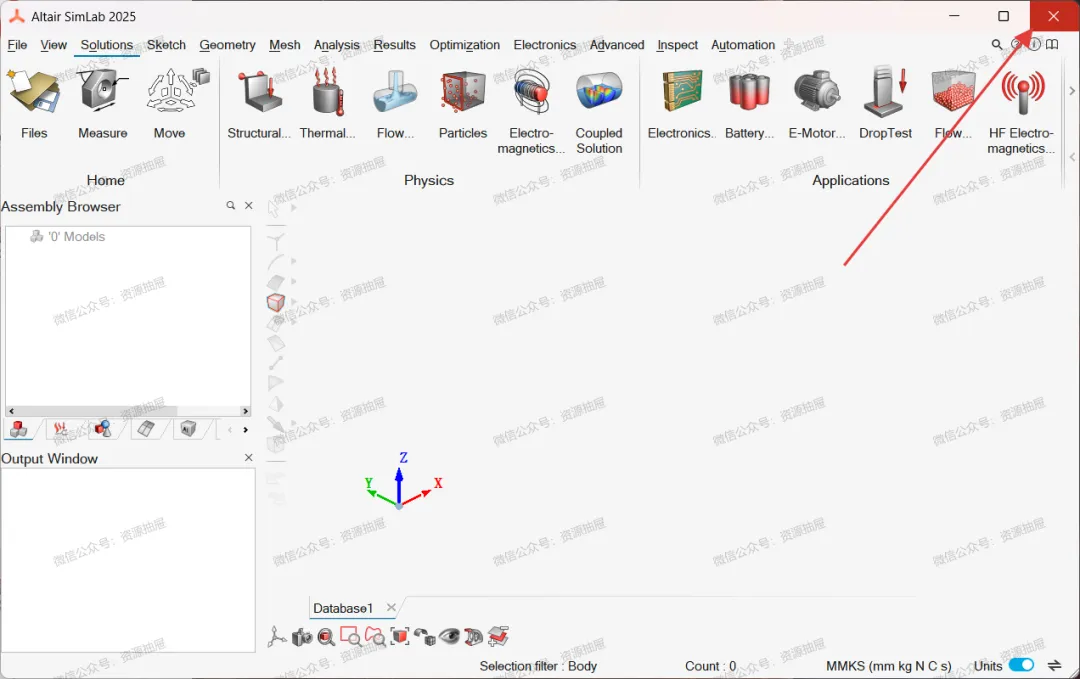Launch the E-Motor application

pos(817,103)
